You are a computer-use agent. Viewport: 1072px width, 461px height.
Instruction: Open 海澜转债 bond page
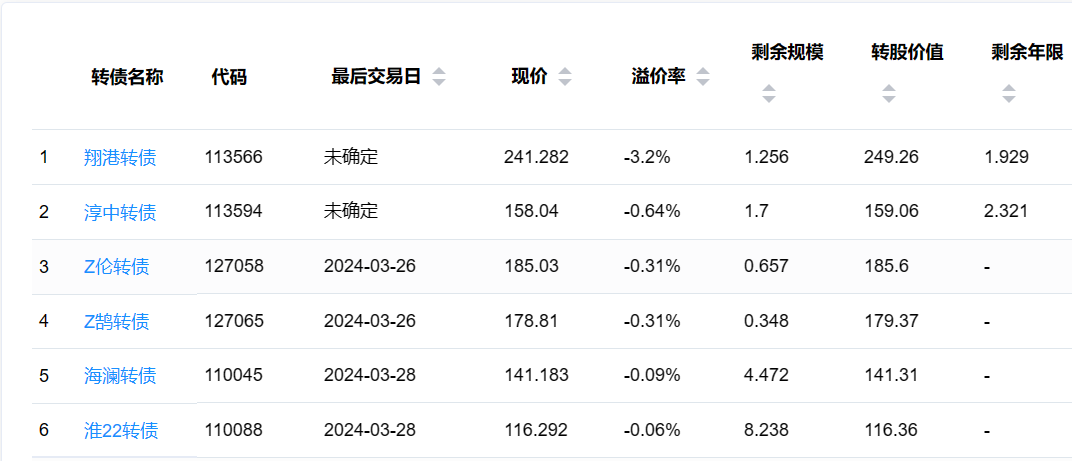pyautogui.click(x=120, y=376)
